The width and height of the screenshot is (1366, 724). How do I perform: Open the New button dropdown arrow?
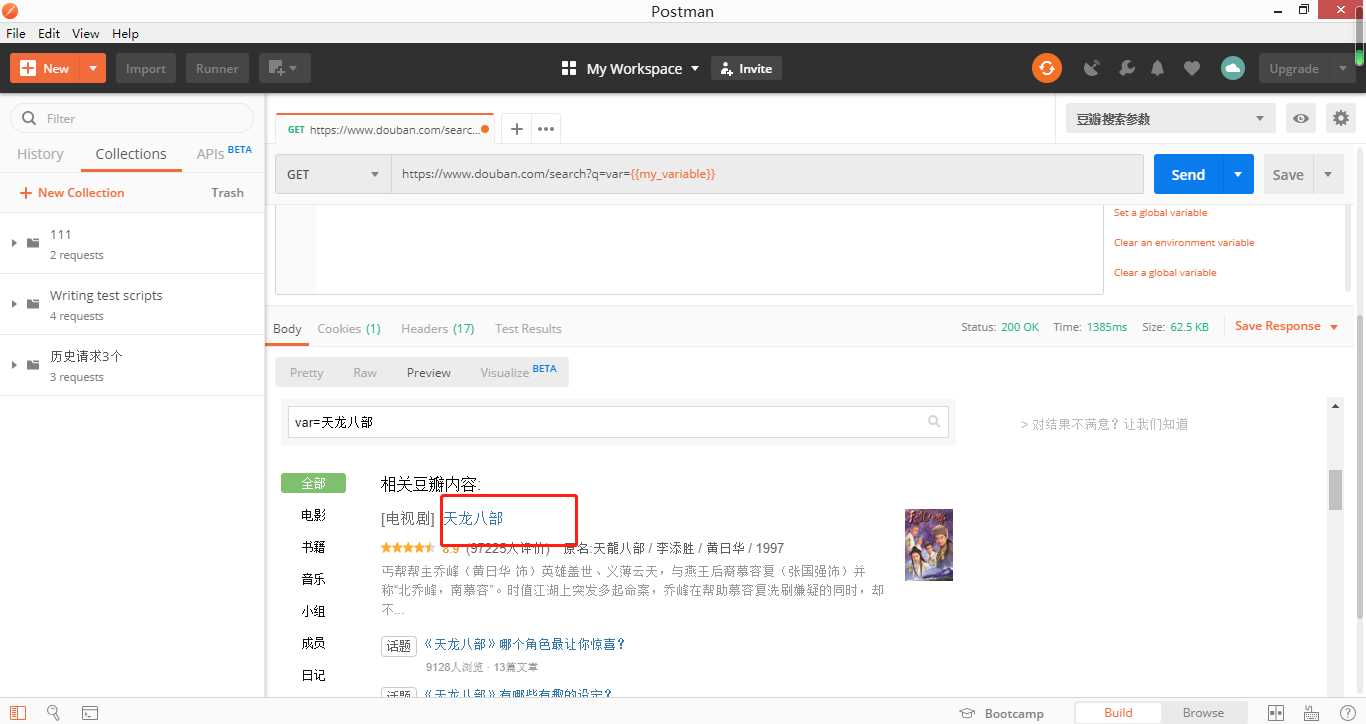pos(92,68)
